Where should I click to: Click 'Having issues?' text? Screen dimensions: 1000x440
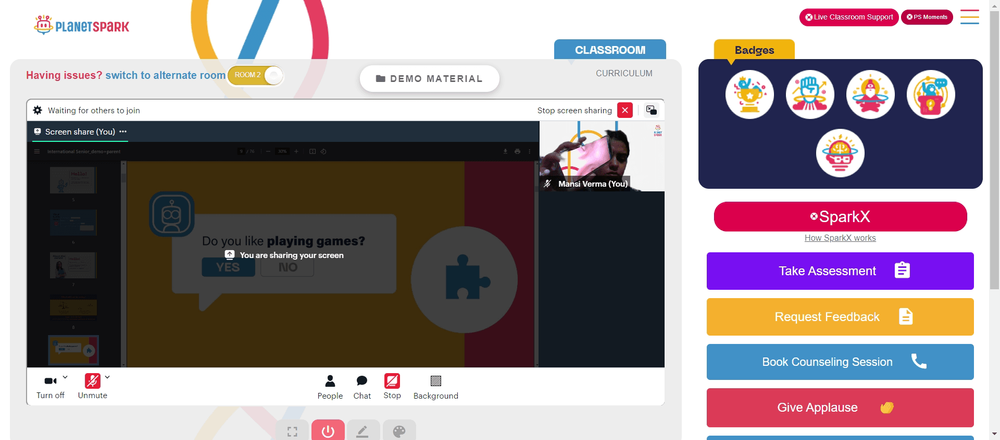[64, 75]
